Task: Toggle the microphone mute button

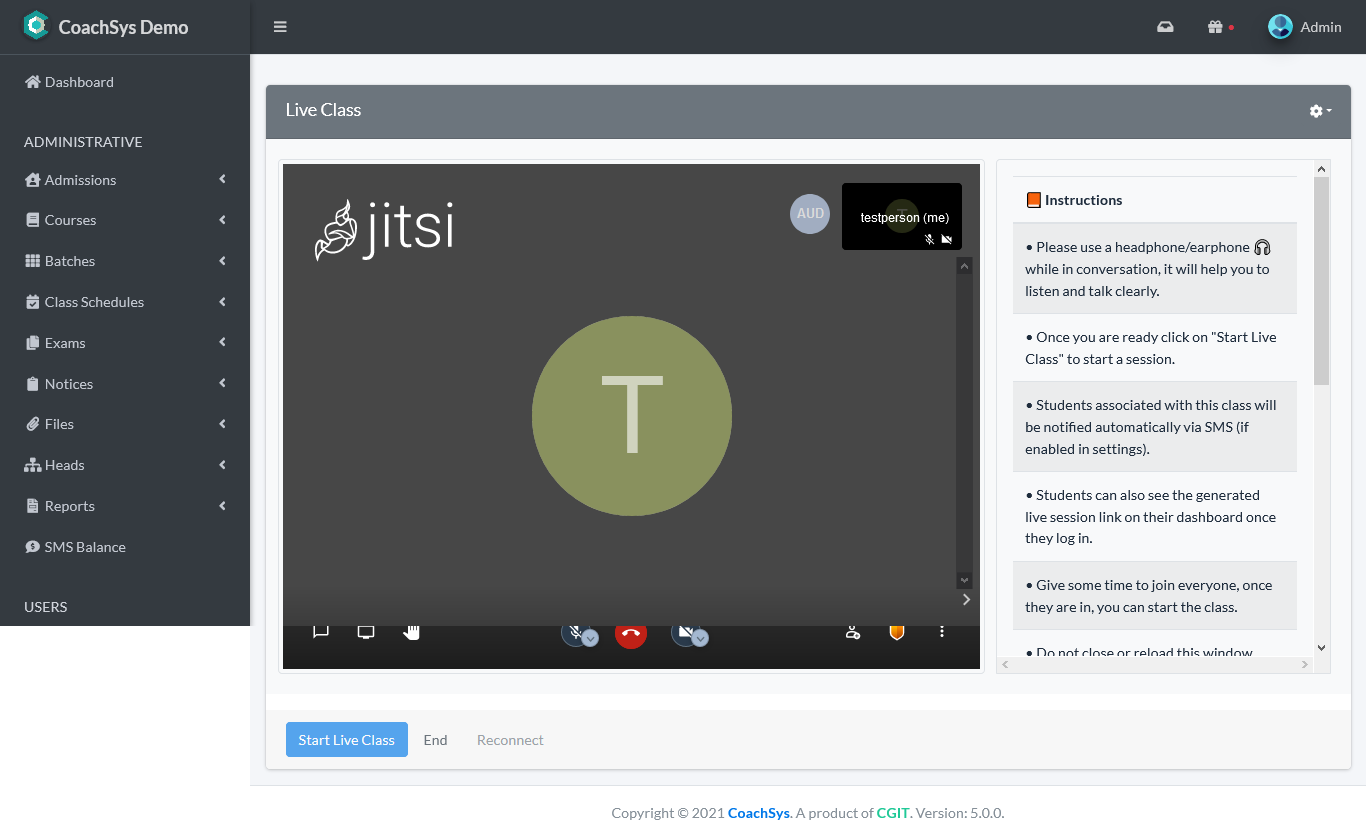Action: click(x=574, y=632)
